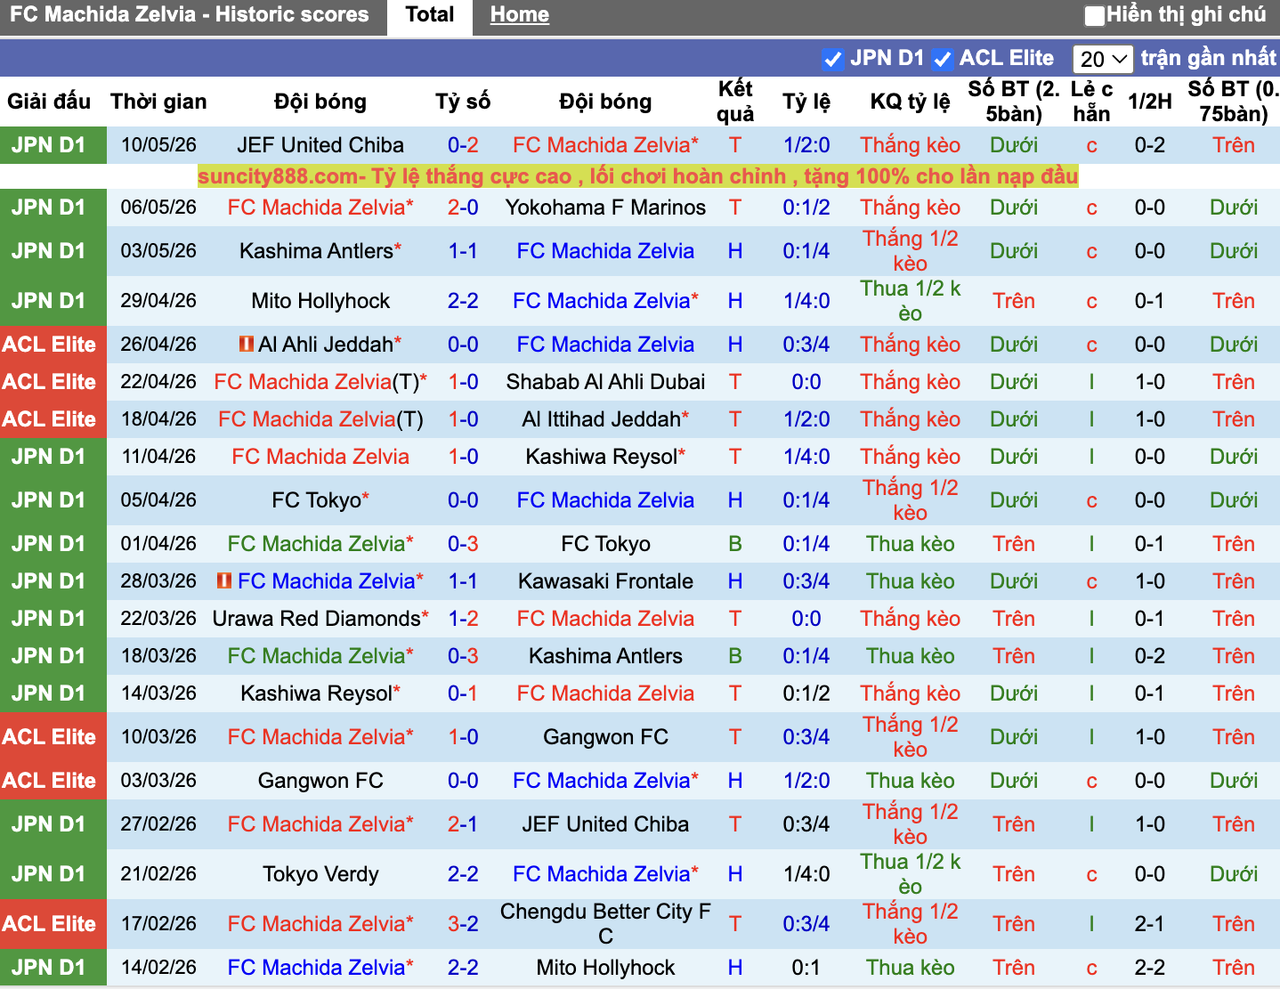Click the ACL Elite badge on the 10/03/26 row
This screenshot has height=990, width=1280.
coord(50,737)
